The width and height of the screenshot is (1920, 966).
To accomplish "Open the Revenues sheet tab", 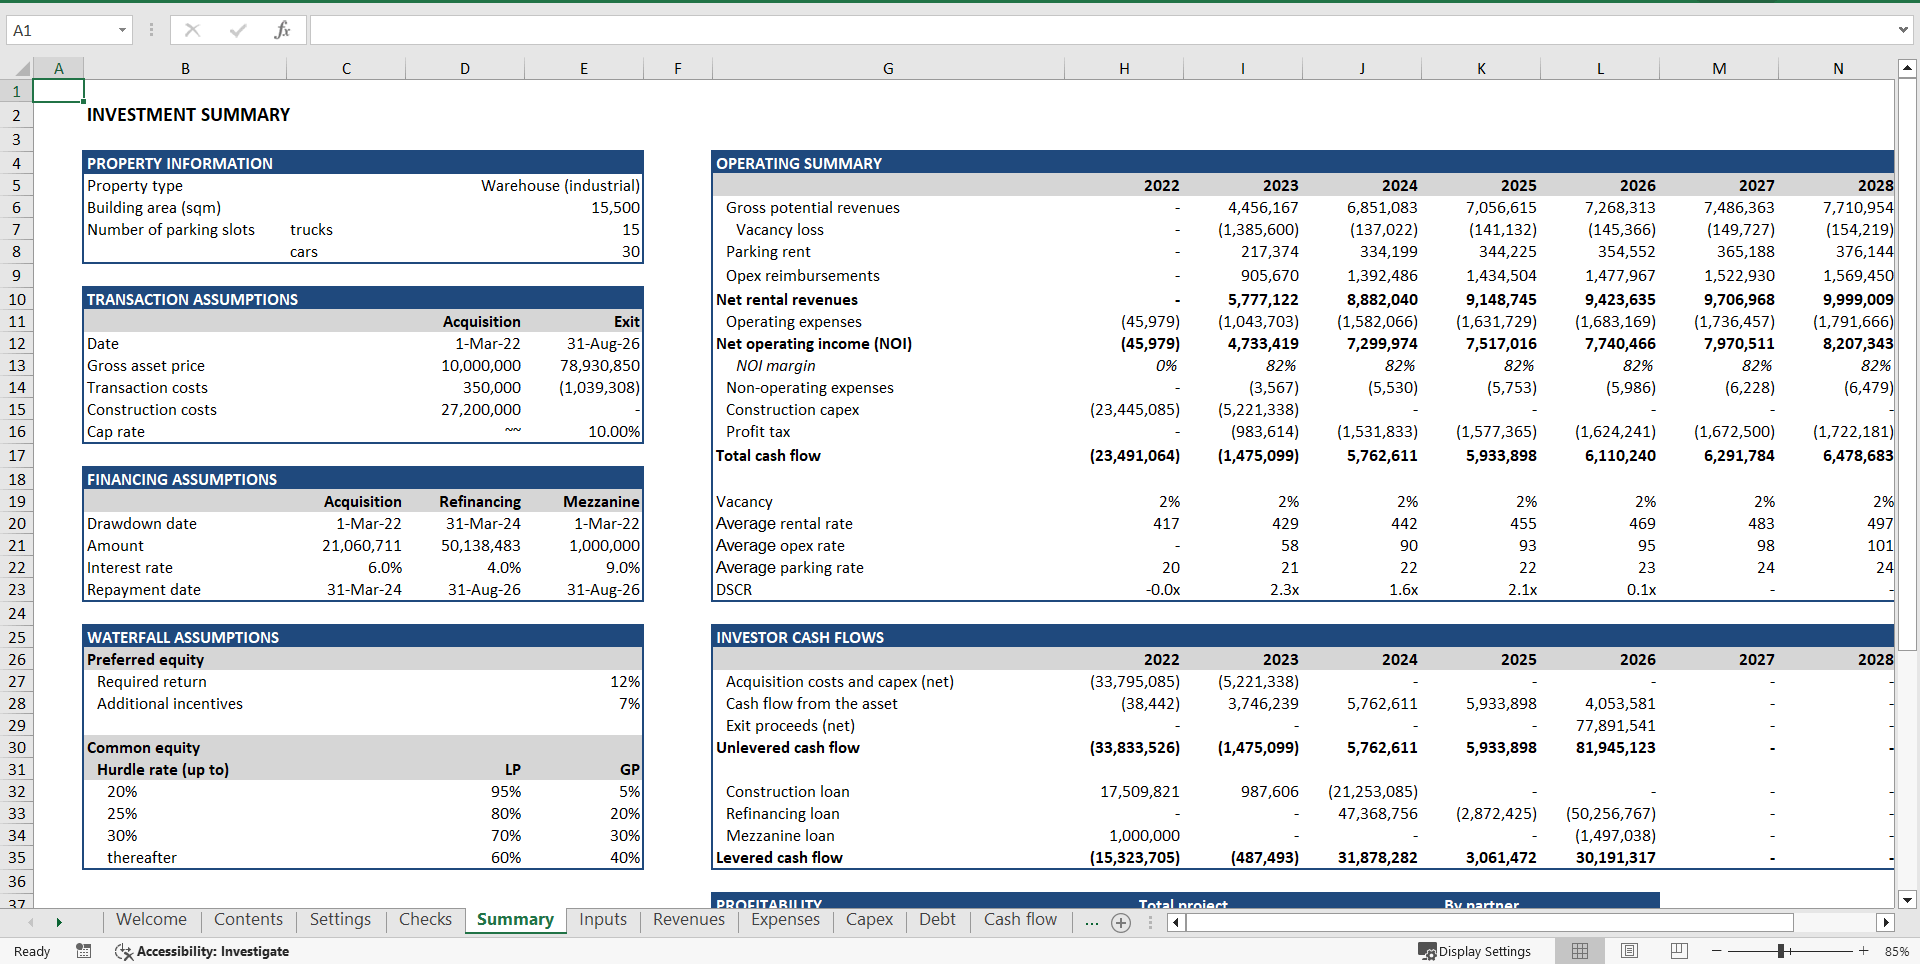I will click(689, 920).
